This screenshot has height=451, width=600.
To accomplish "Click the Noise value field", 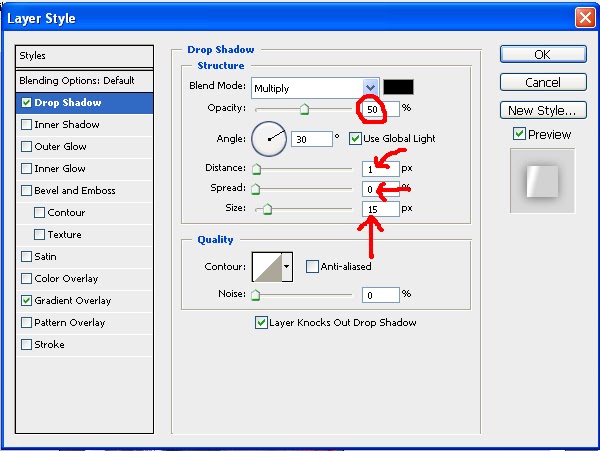I will tap(381, 295).
